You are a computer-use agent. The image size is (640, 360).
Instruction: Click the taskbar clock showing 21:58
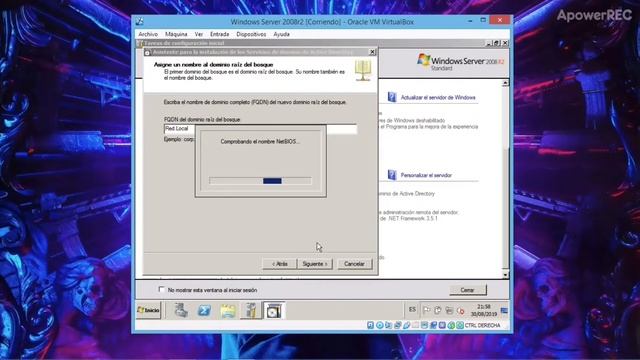(484, 310)
